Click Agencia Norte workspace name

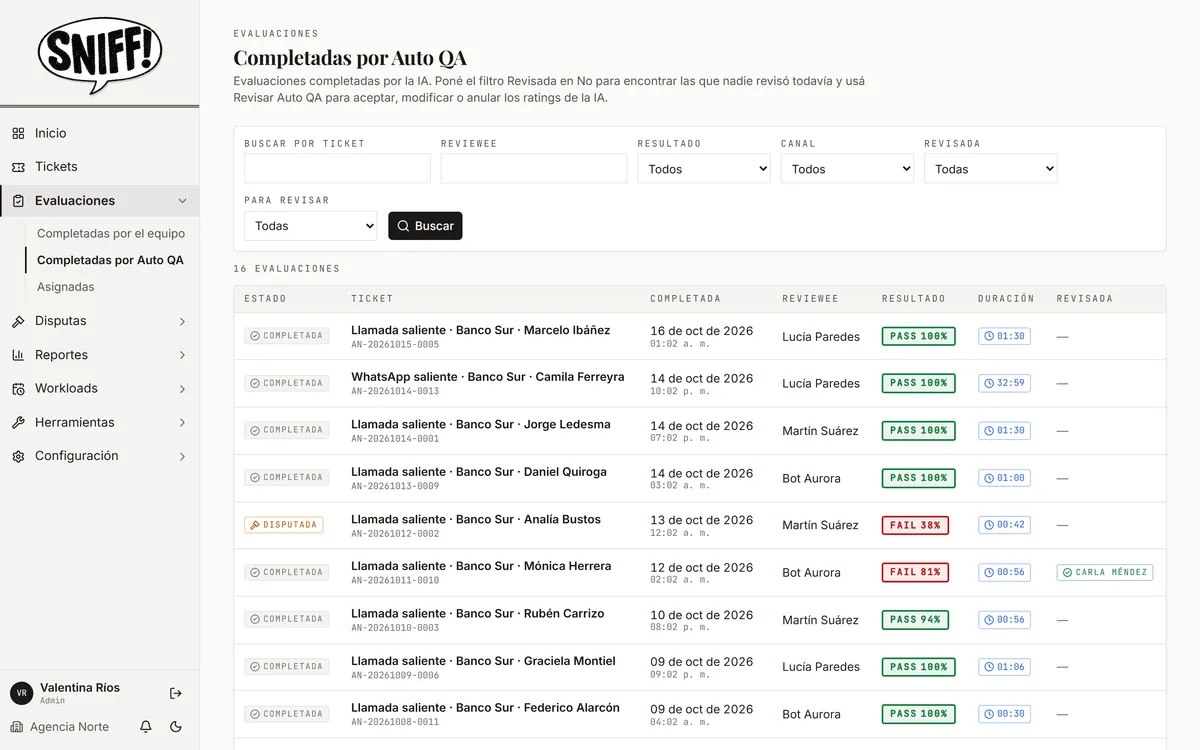pos(69,727)
